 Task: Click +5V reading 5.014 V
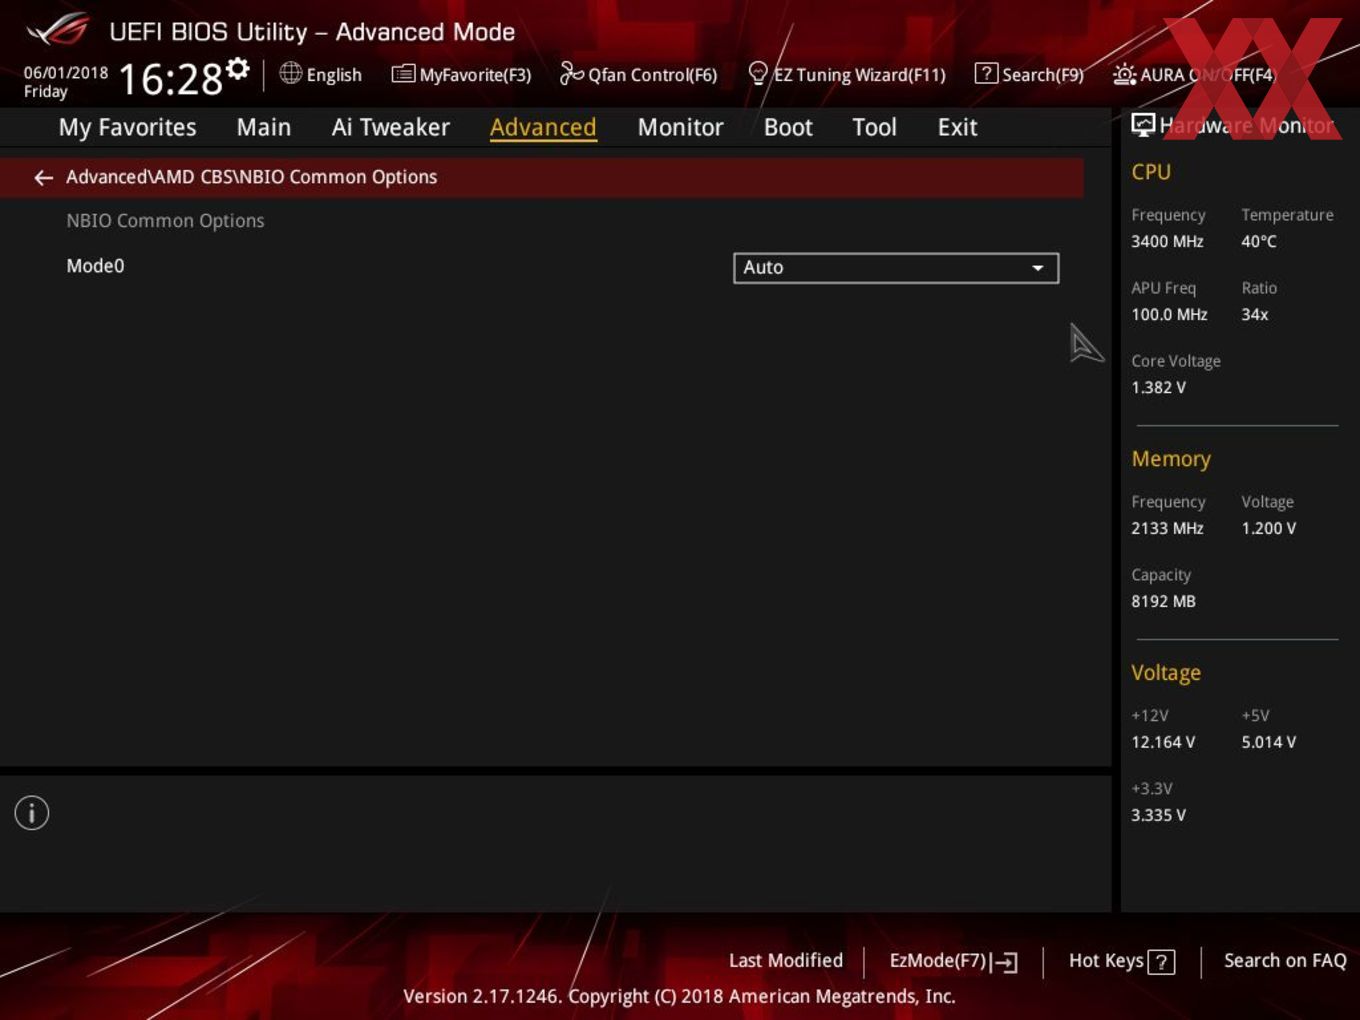(x=1269, y=743)
